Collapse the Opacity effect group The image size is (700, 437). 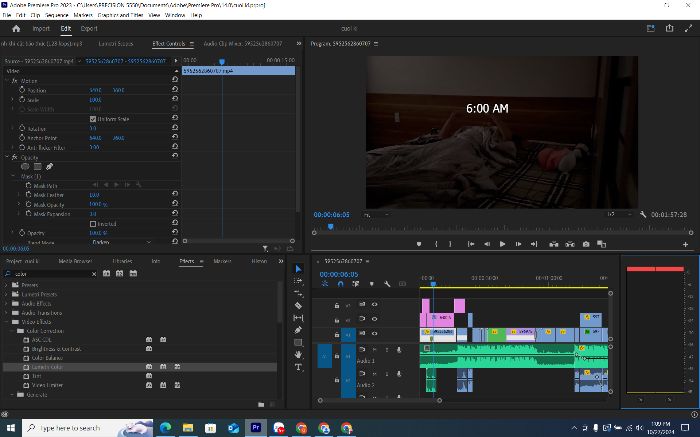tap(7, 157)
